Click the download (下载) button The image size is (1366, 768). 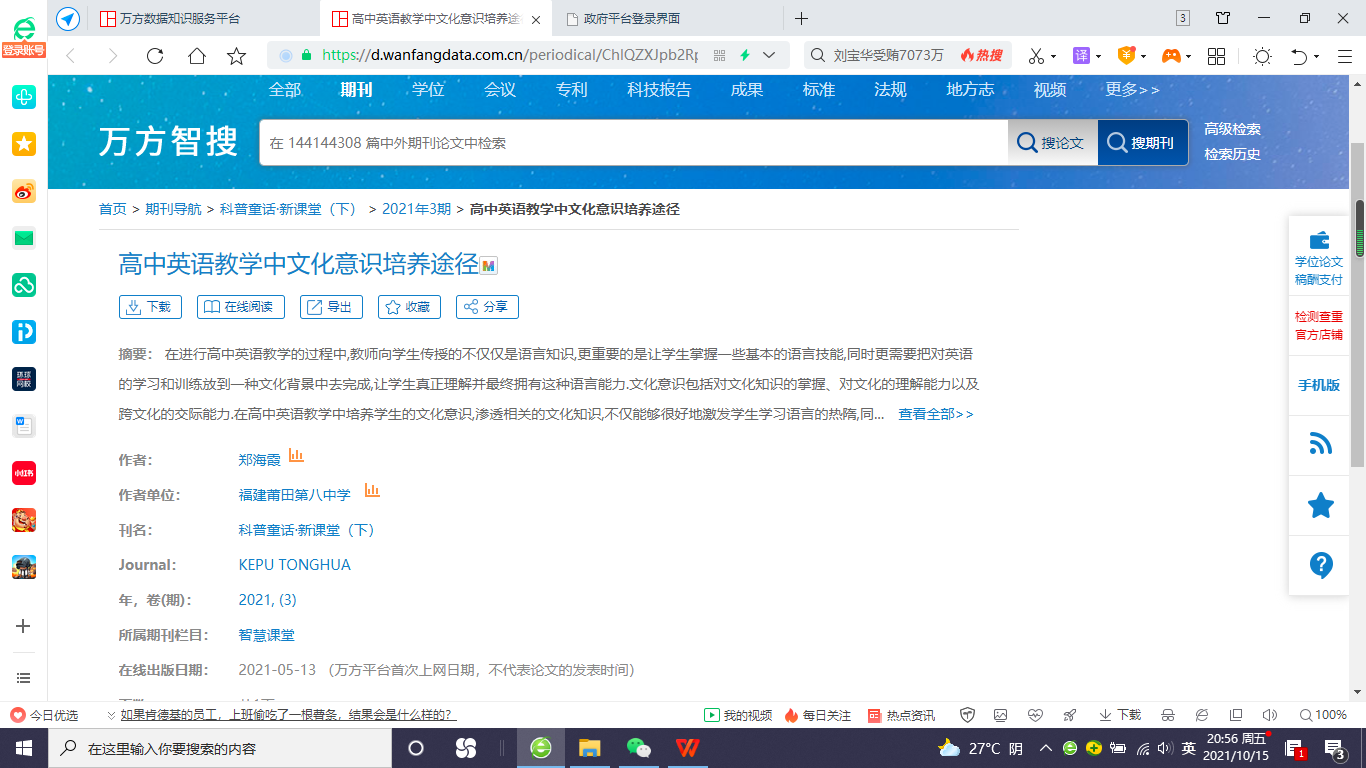click(x=150, y=307)
